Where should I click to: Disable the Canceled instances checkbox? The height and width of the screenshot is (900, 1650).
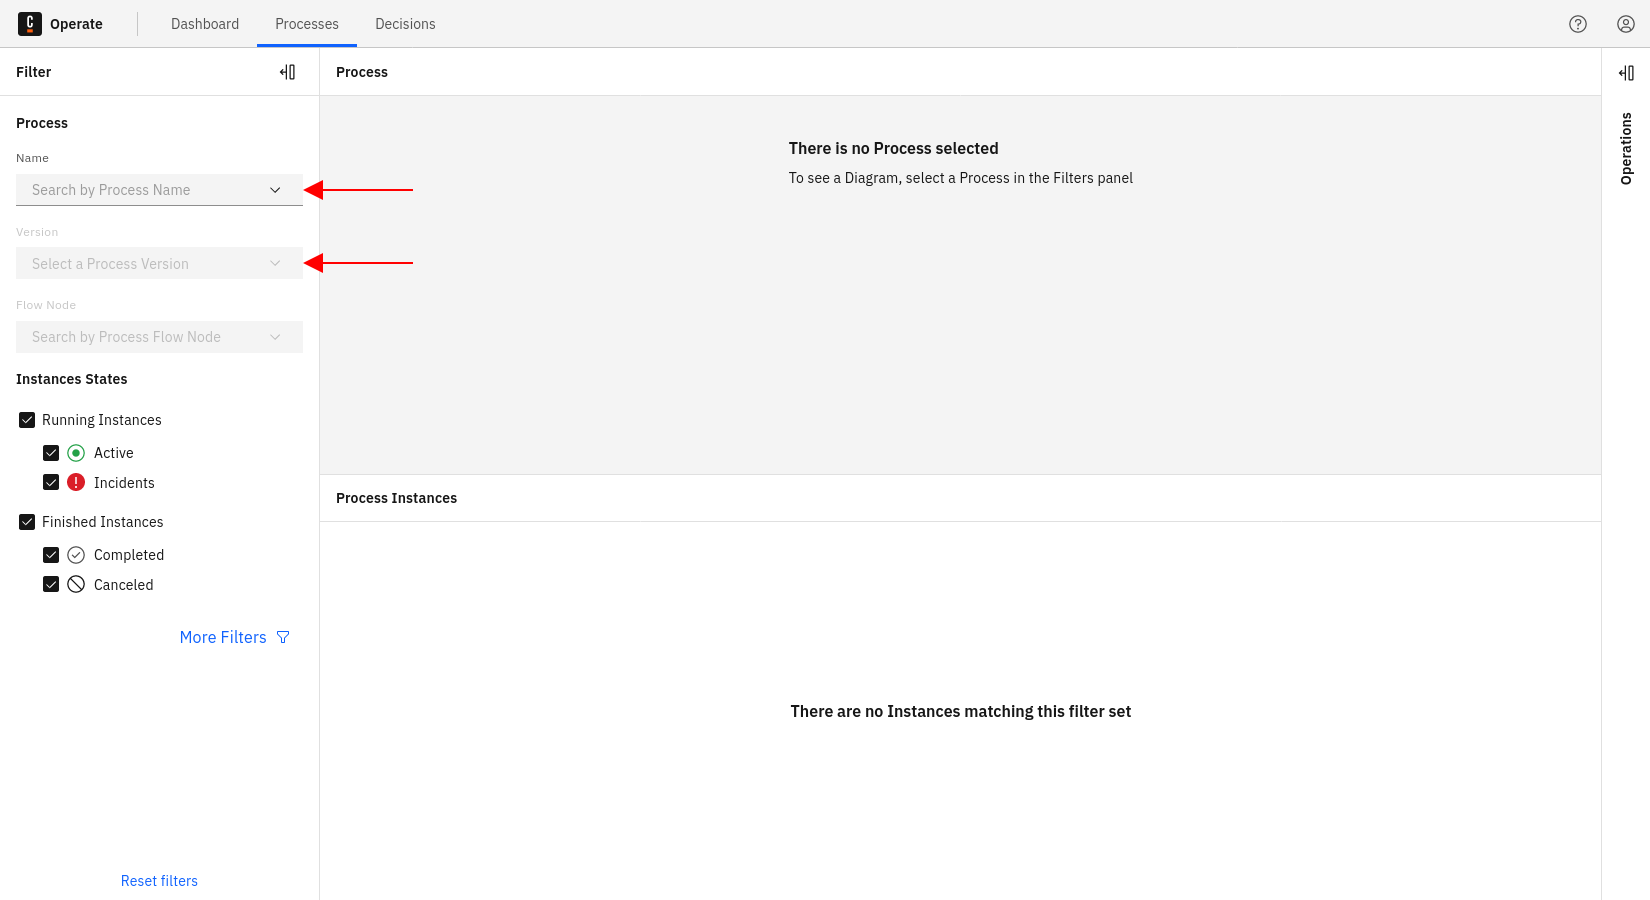(51, 585)
